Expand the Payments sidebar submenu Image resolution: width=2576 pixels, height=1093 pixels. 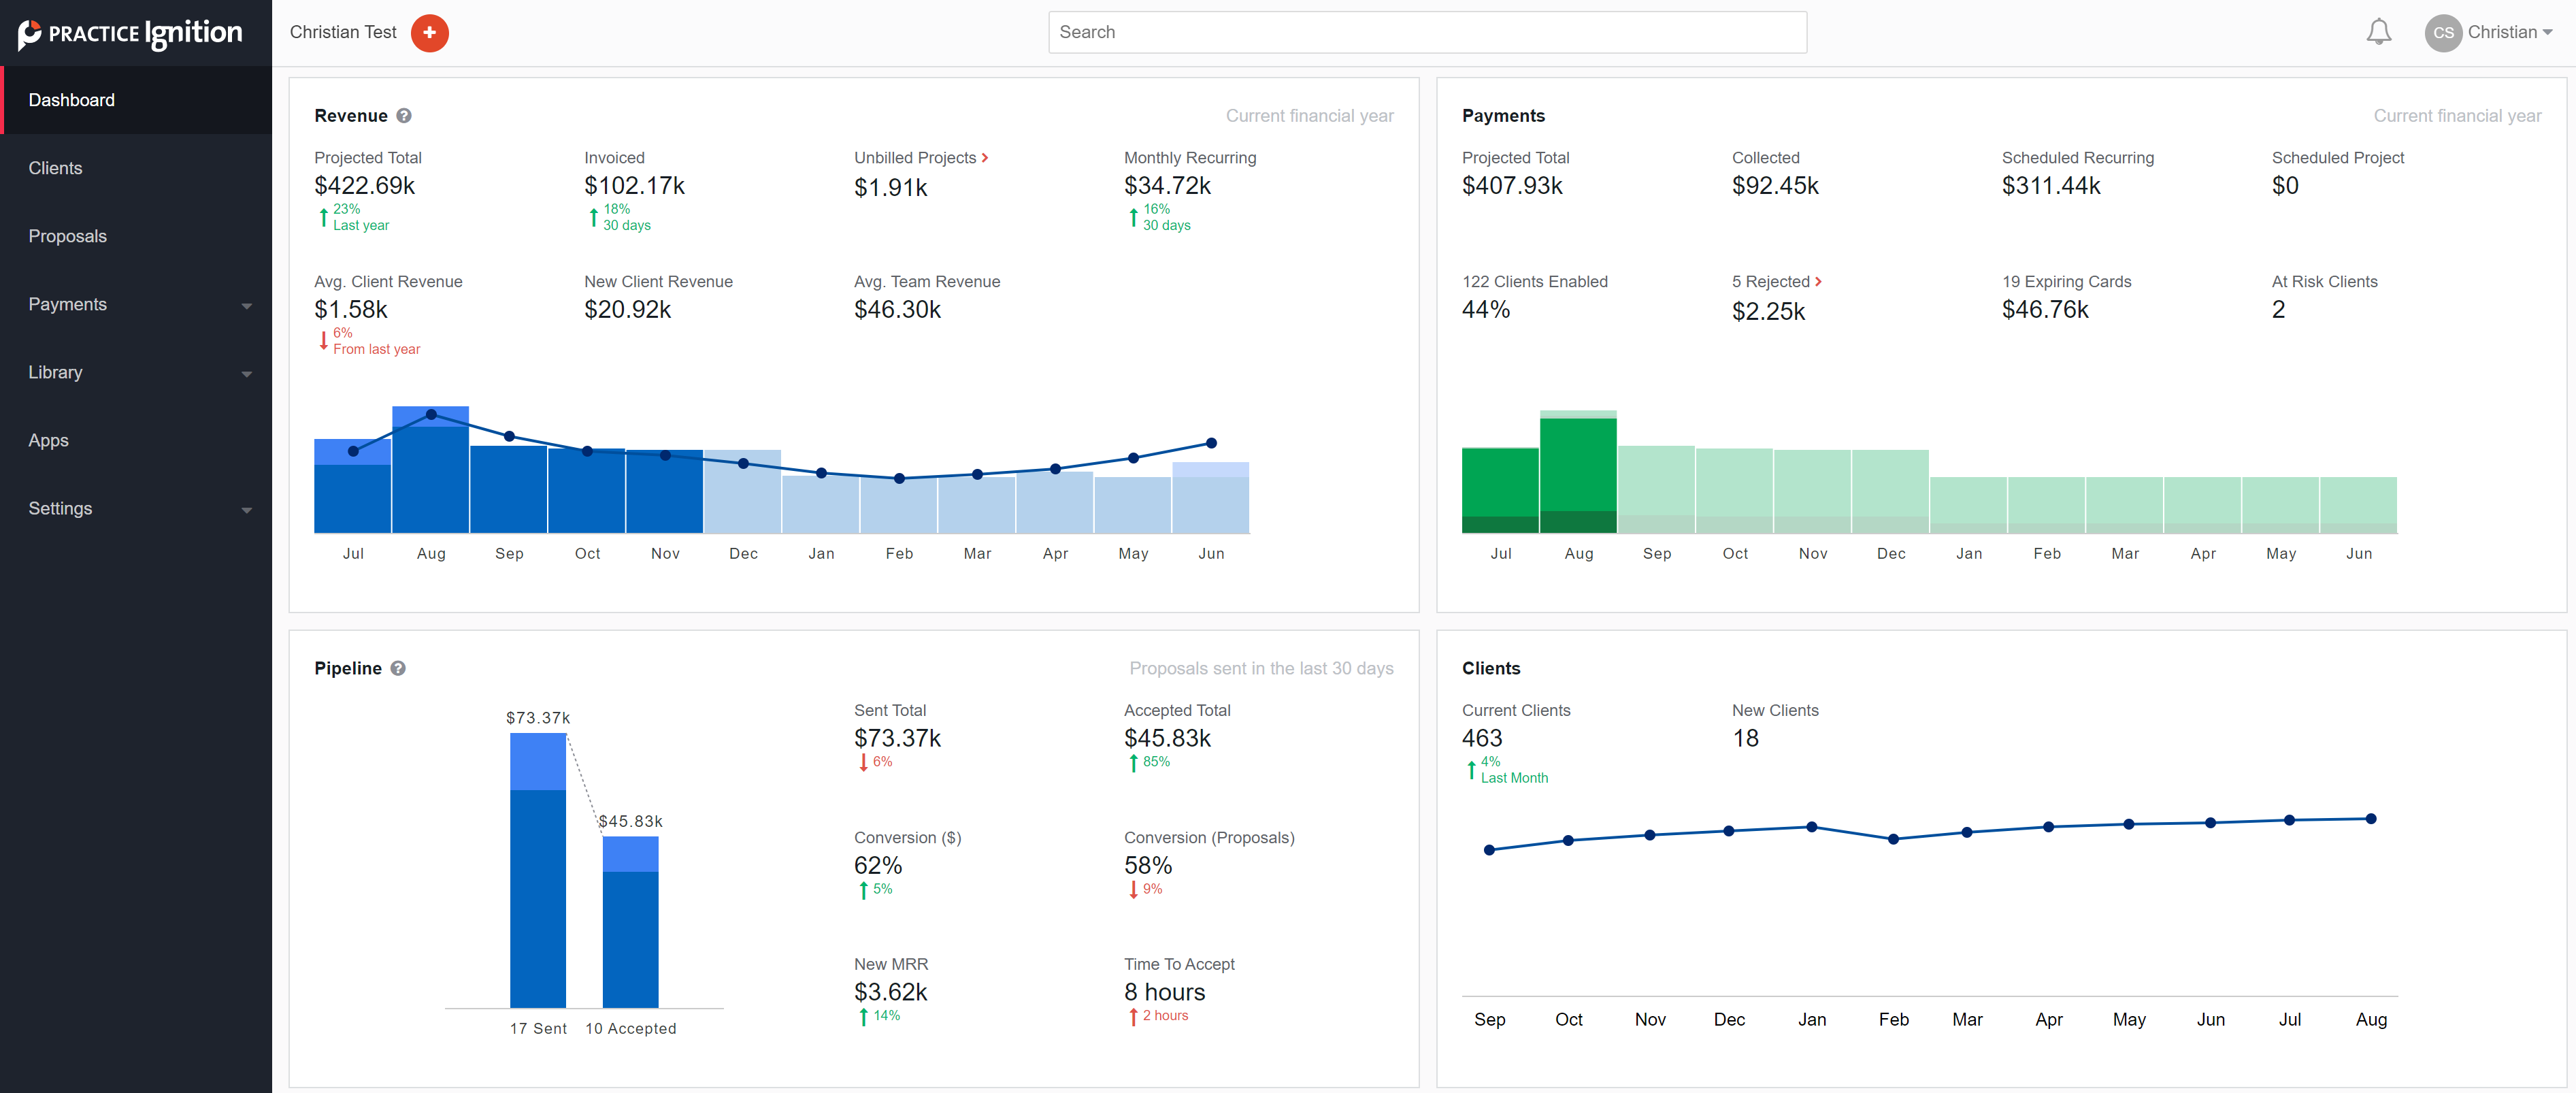click(x=246, y=305)
